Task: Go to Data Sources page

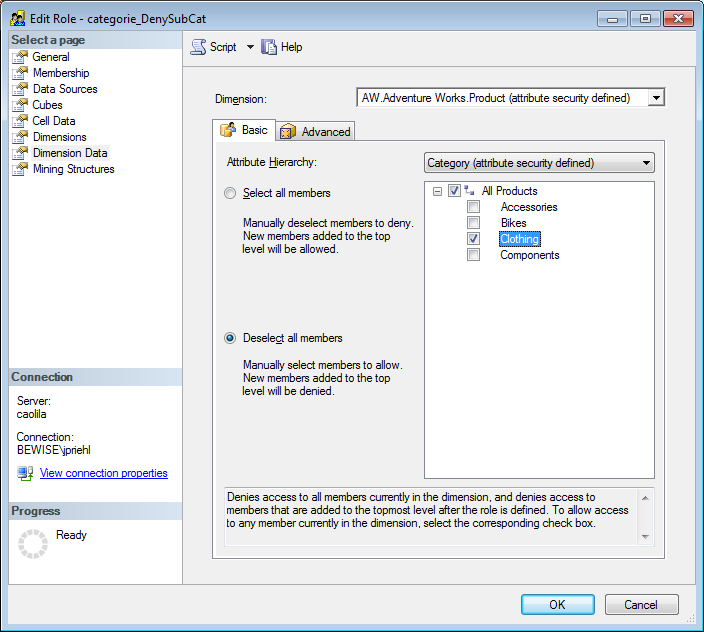Action: pos(64,89)
